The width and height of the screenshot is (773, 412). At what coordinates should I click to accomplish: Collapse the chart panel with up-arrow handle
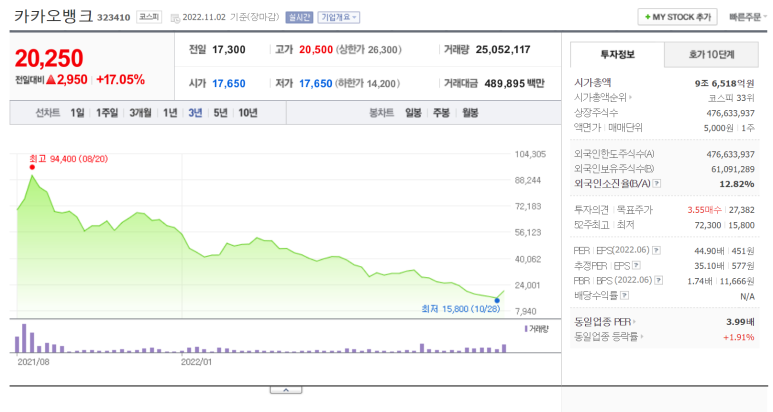286,390
